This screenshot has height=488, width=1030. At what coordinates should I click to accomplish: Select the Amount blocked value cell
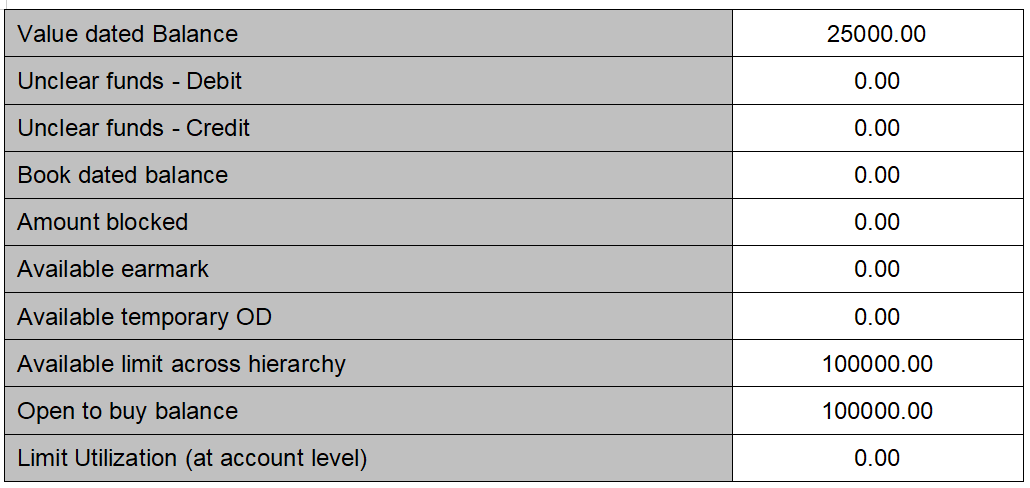[x=877, y=222]
